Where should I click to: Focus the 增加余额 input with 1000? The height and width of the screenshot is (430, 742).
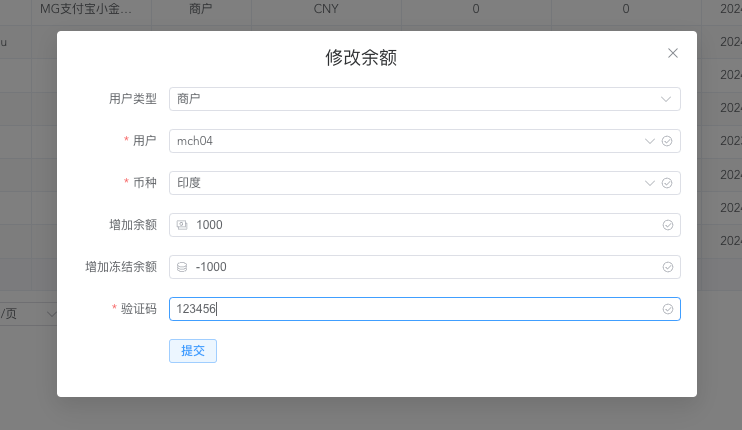(x=424, y=225)
